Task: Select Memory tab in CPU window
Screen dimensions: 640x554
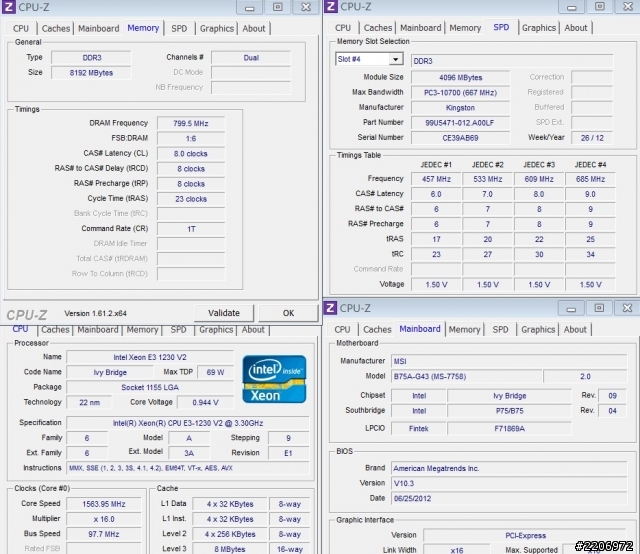Action: pos(142,329)
